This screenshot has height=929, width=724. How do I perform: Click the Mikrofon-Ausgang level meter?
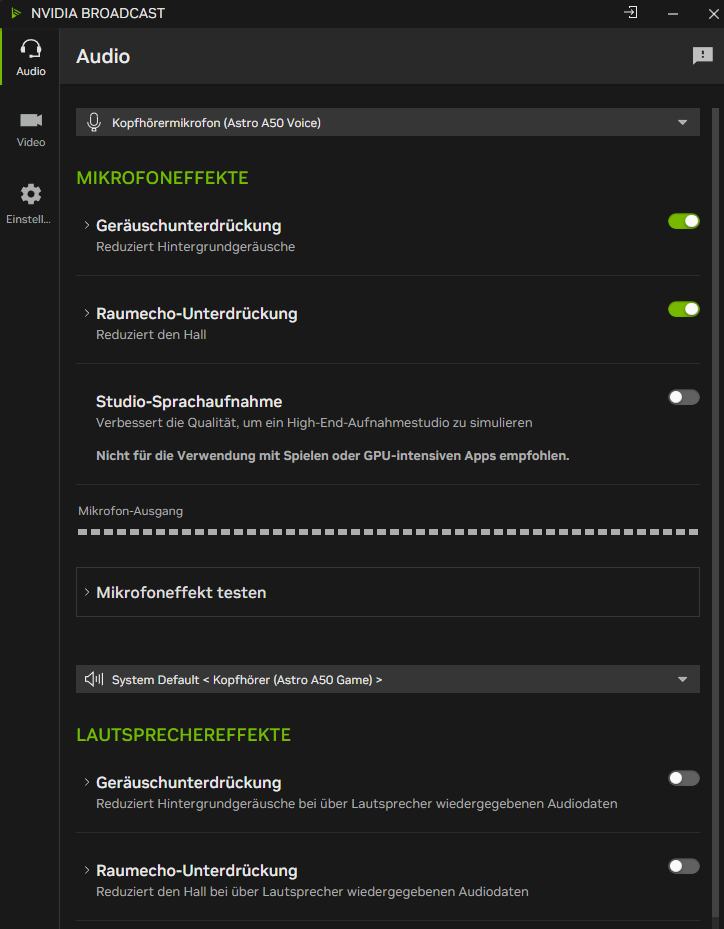[387, 532]
